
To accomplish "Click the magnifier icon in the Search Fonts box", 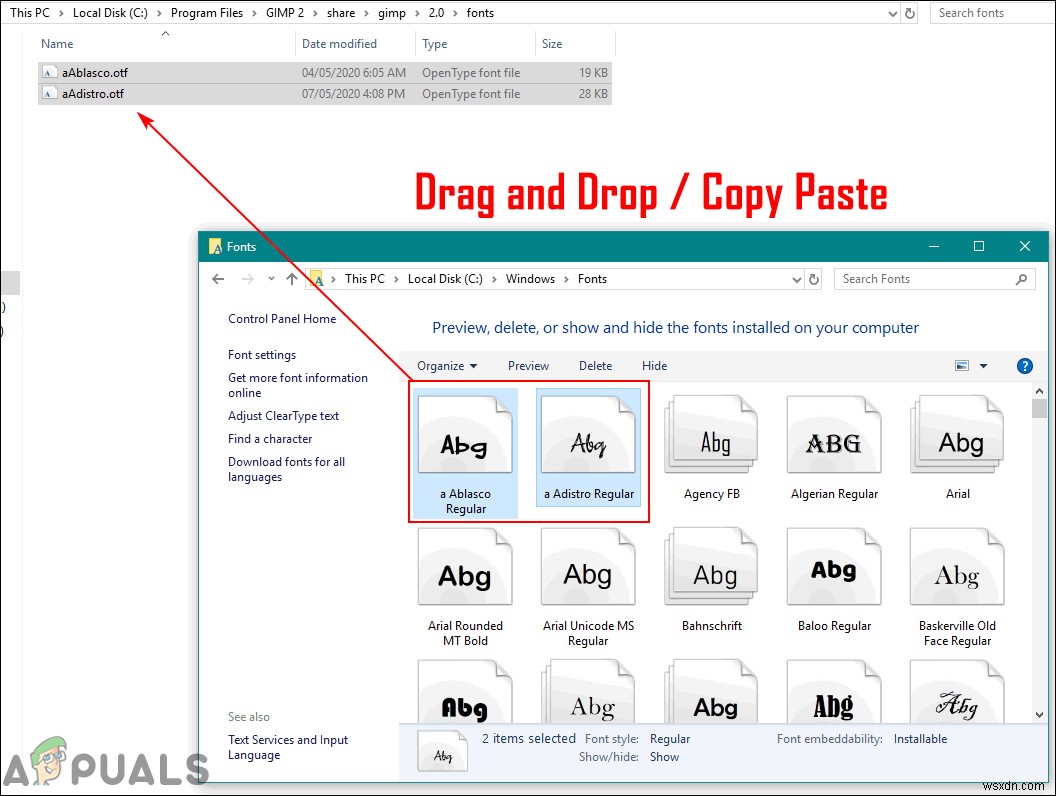I will pos(1021,279).
